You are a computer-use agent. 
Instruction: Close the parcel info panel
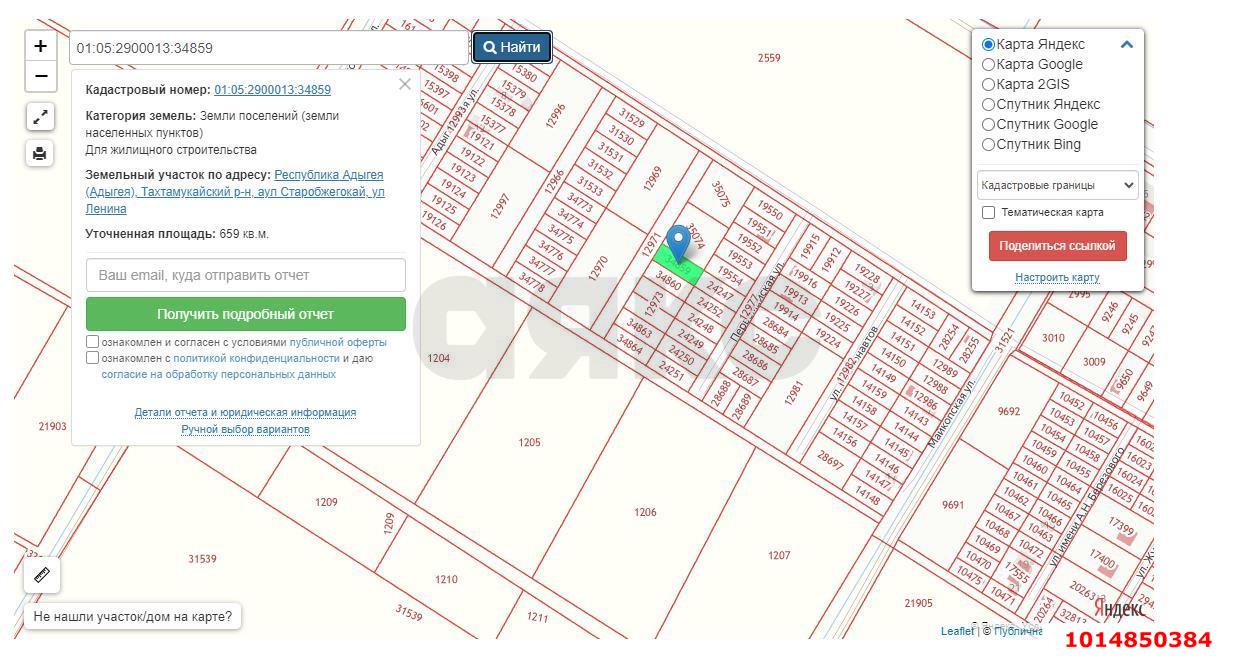point(404,85)
